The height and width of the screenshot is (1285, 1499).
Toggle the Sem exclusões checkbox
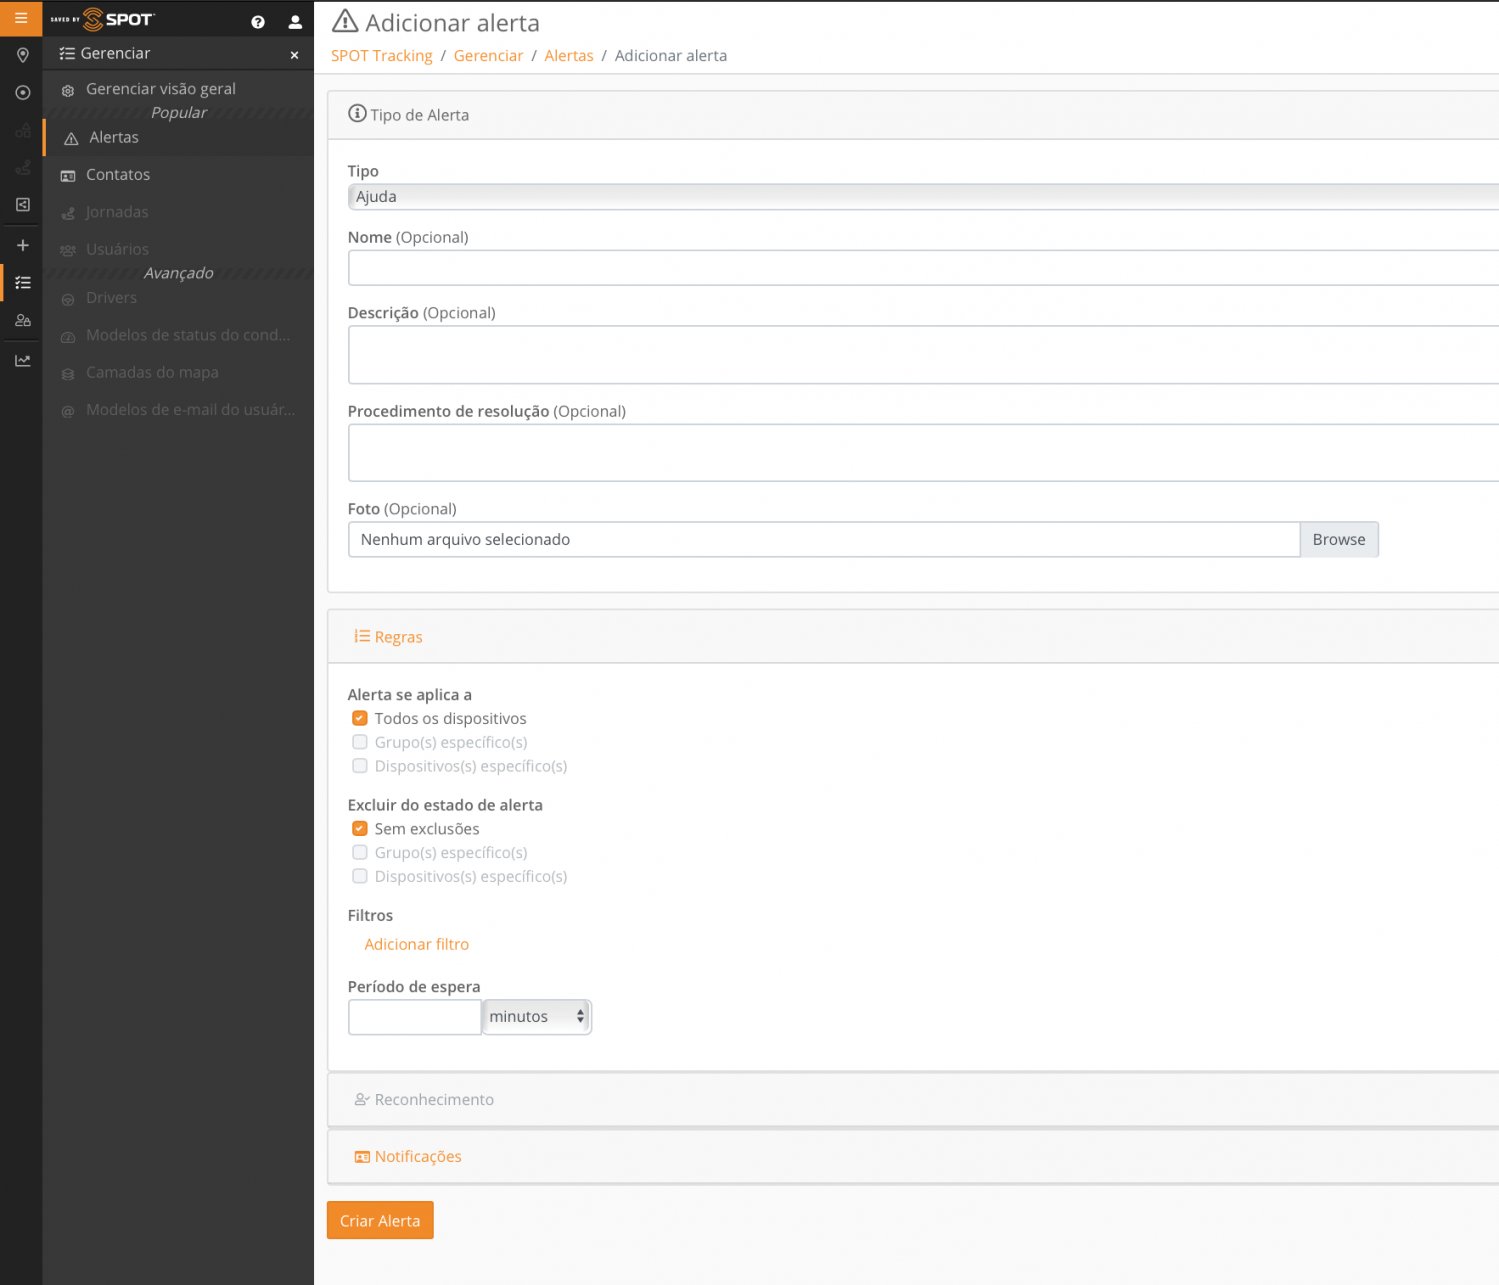(360, 828)
